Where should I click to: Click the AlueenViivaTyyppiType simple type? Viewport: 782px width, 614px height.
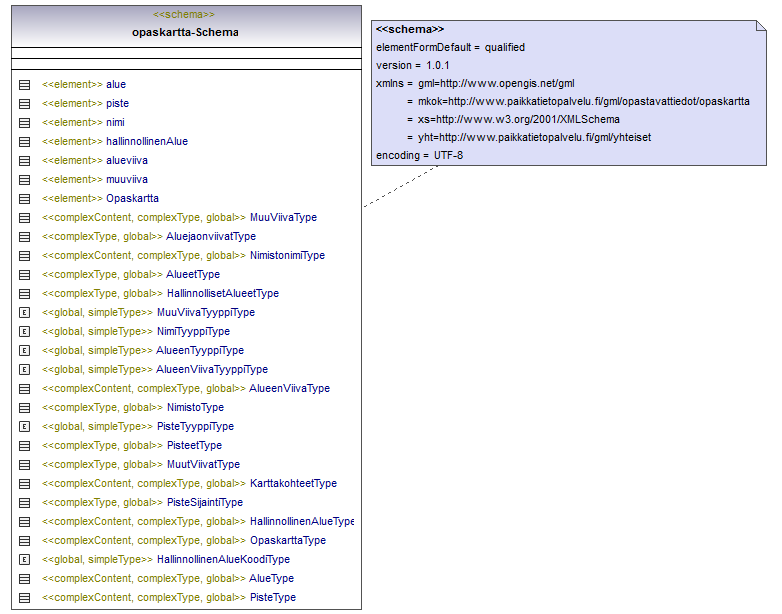click(x=211, y=370)
